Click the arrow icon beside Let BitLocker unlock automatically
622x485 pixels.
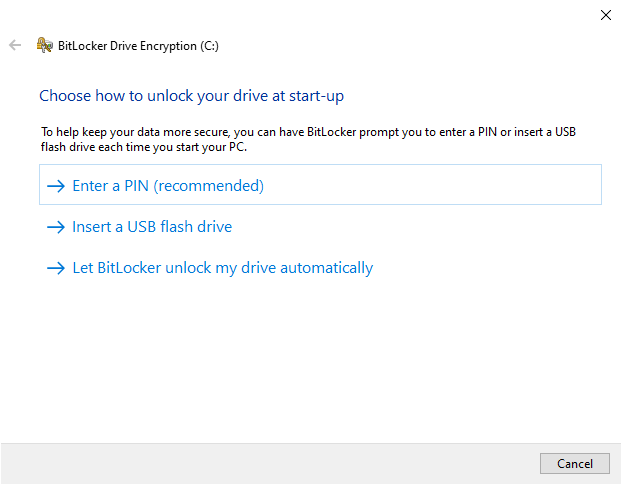(x=55, y=268)
